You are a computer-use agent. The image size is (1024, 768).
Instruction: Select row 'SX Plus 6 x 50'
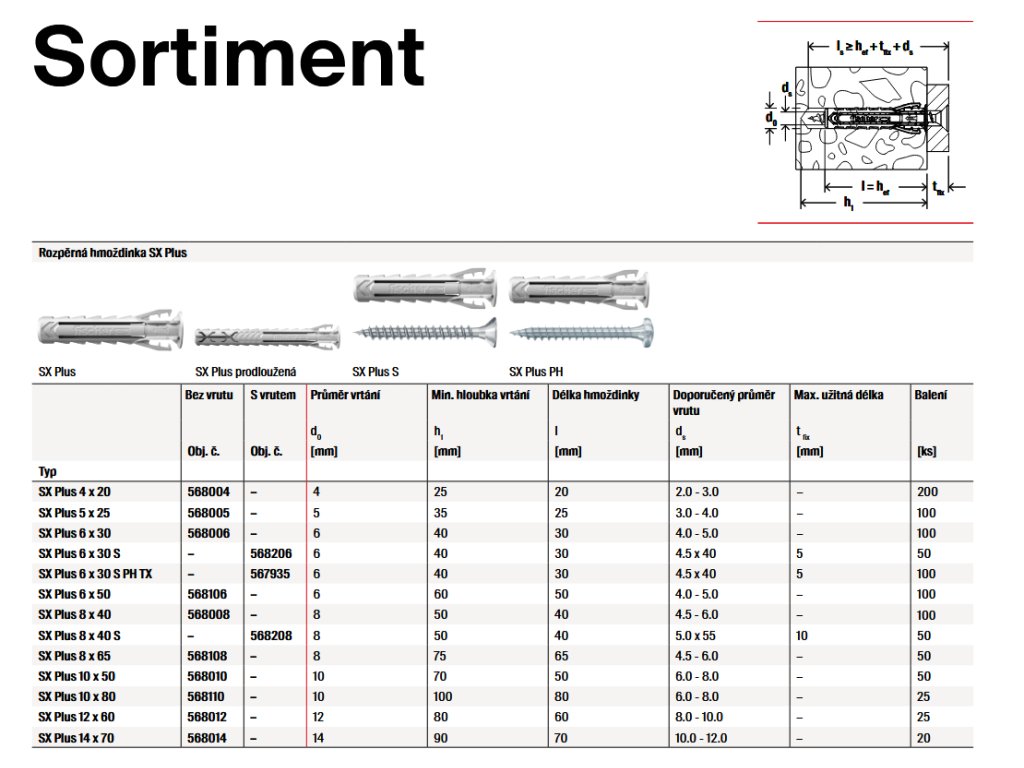click(x=503, y=594)
